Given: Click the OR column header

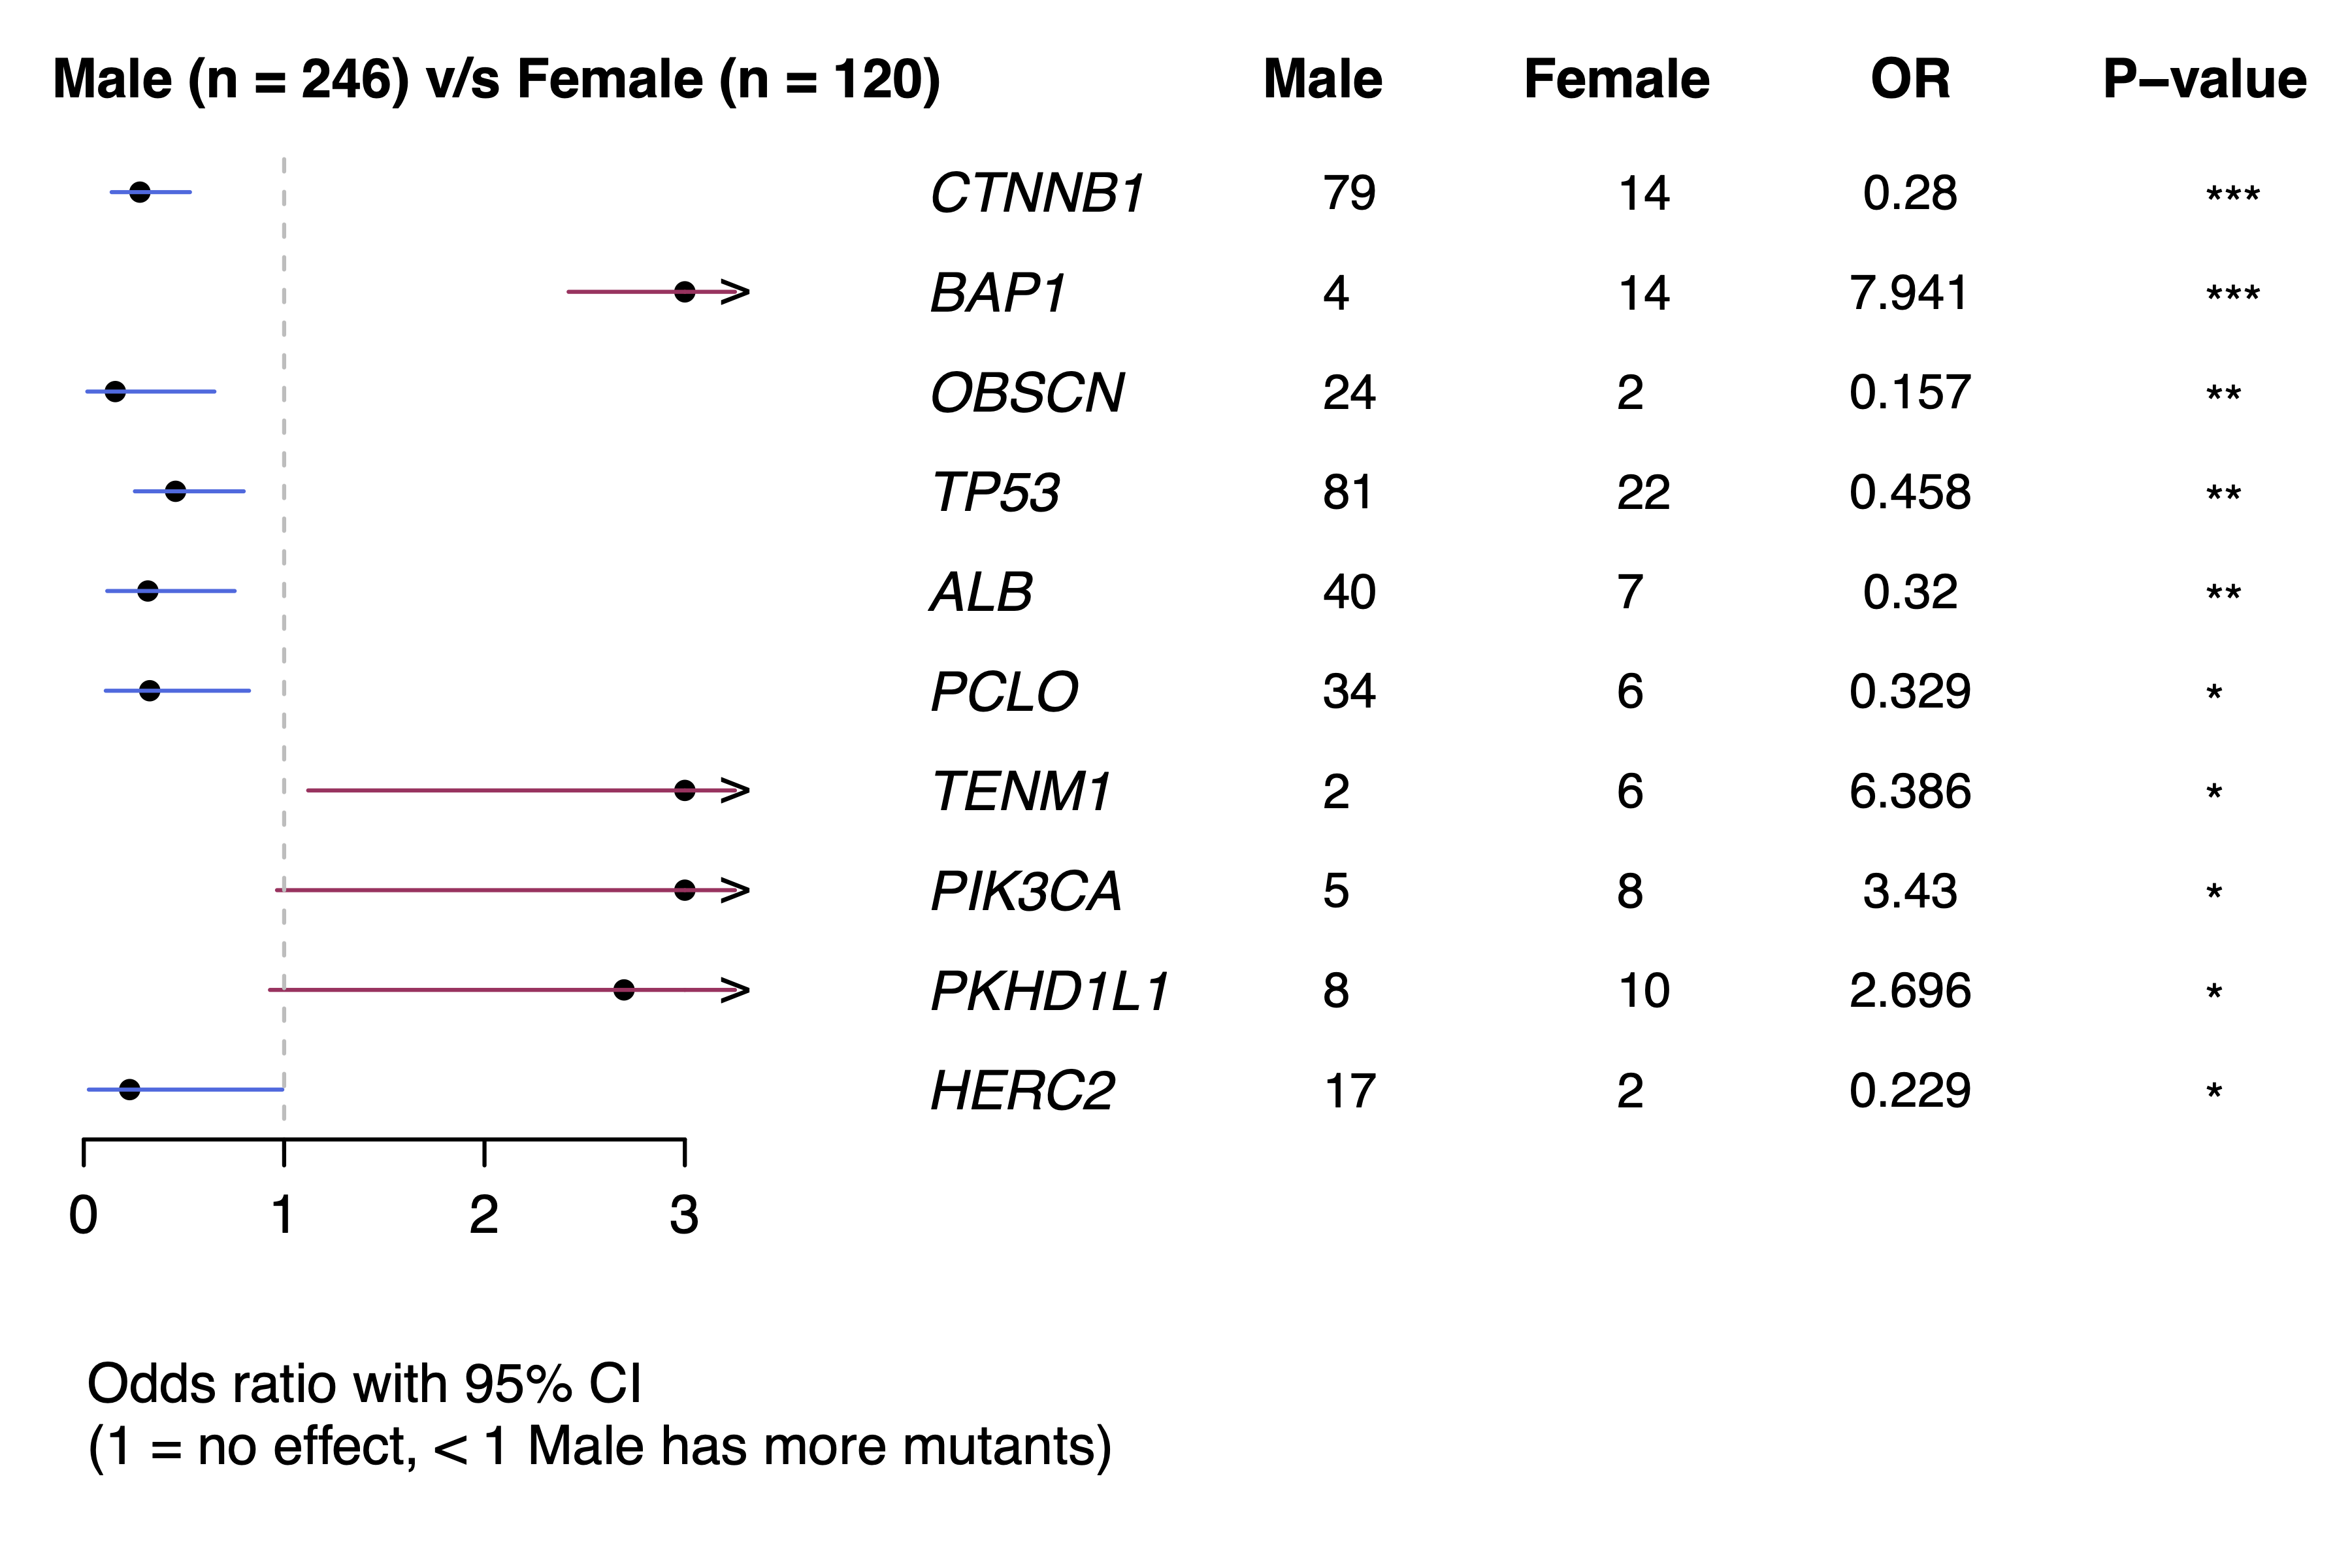Looking at the screenshot, I should point(1910,79).
